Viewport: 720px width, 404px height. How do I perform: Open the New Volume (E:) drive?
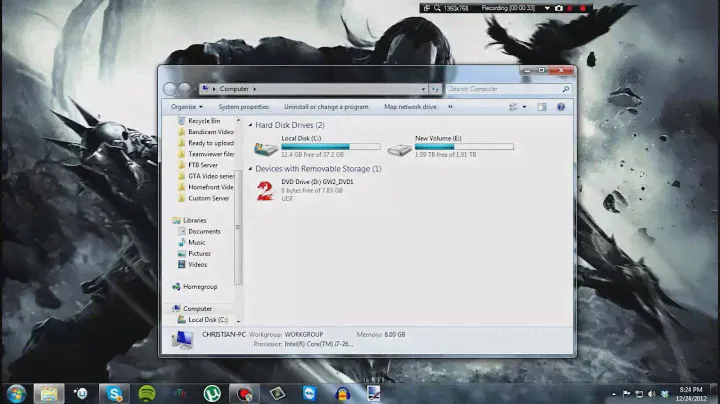(399, 148)
